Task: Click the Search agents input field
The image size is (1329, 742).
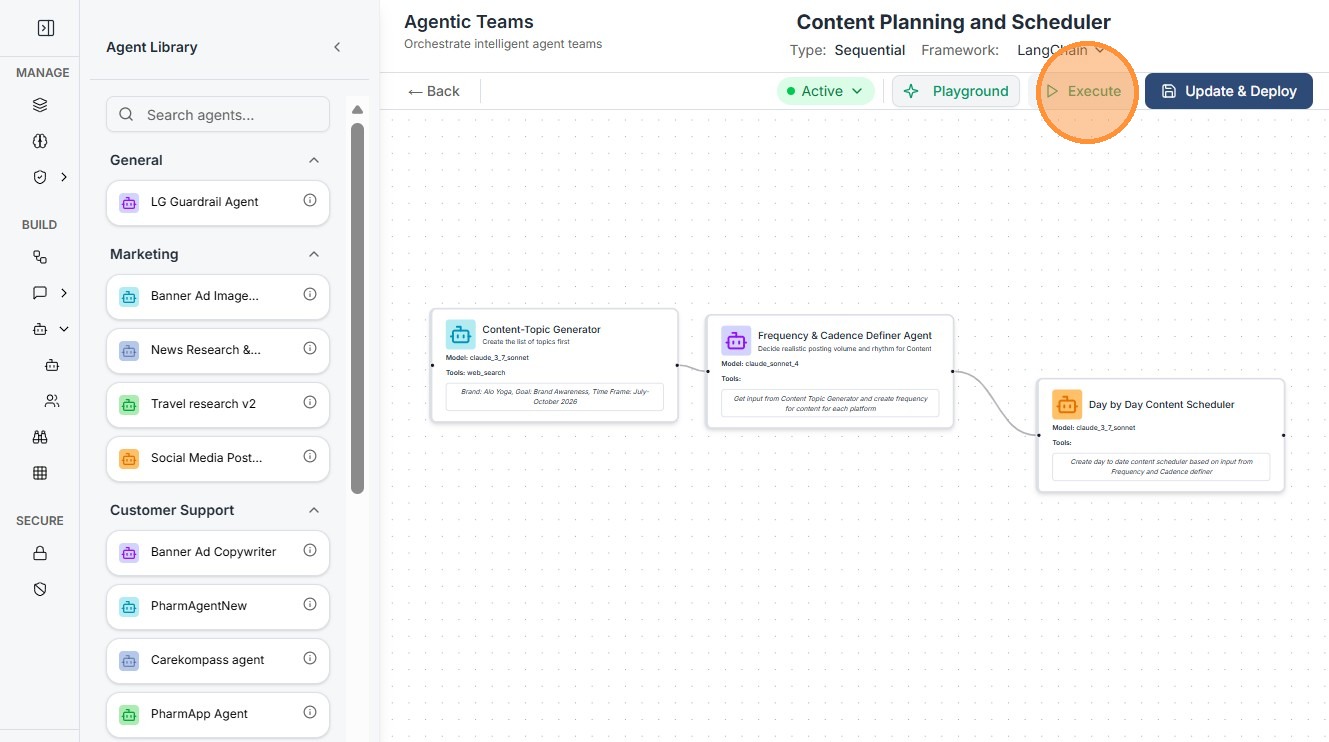Action: pos(230,115)
